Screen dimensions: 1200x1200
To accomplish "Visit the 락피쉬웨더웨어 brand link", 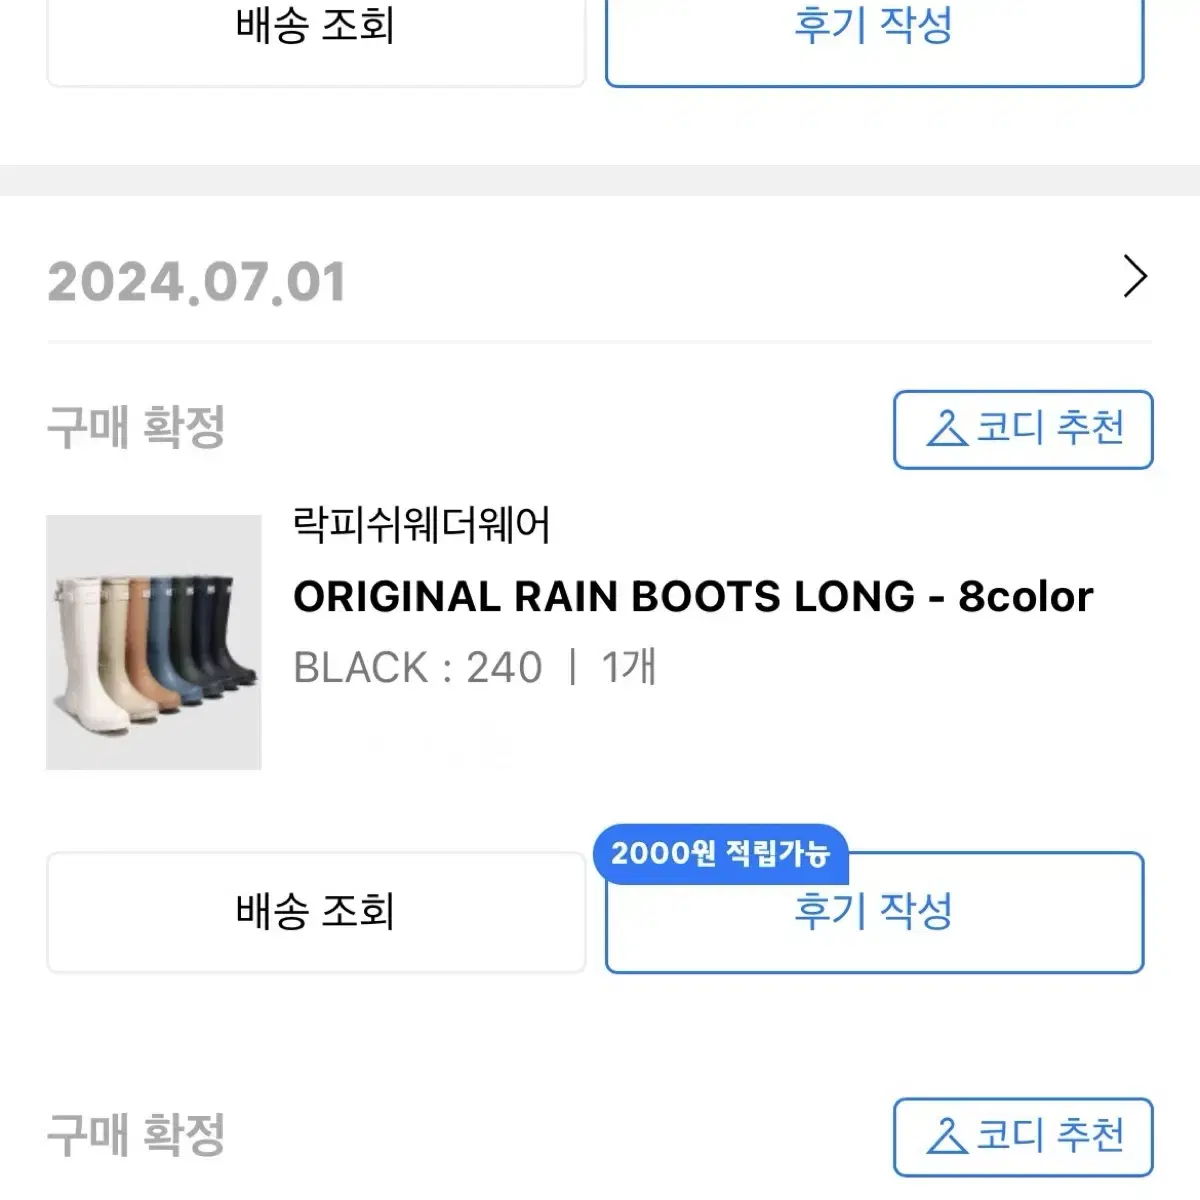I will tap(422, 525).
